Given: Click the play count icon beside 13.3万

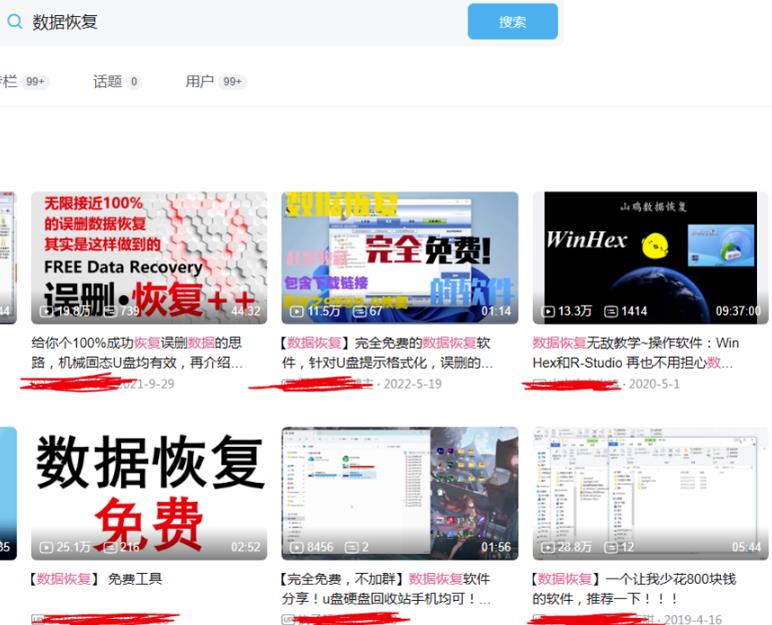Looking at the screenshot, I should tap(549, 311).
